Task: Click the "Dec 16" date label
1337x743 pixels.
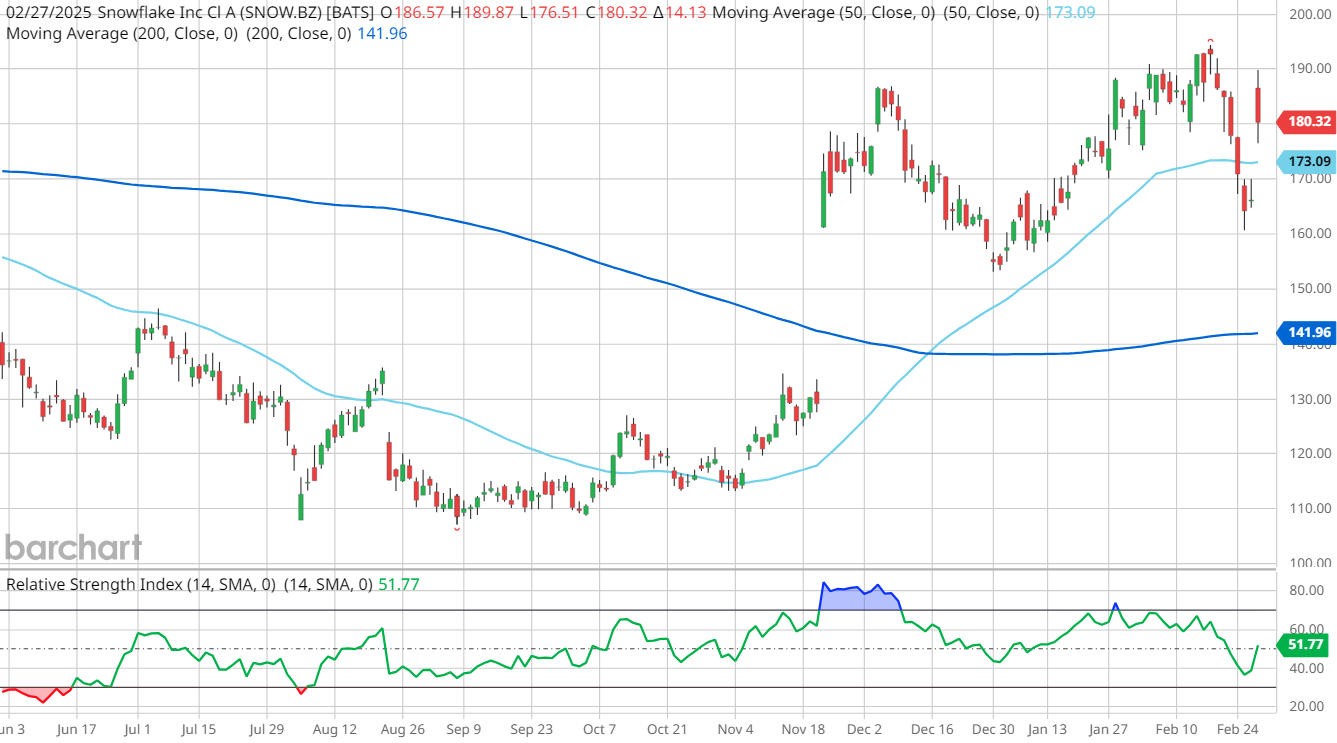Action: [x=931, y=730]
